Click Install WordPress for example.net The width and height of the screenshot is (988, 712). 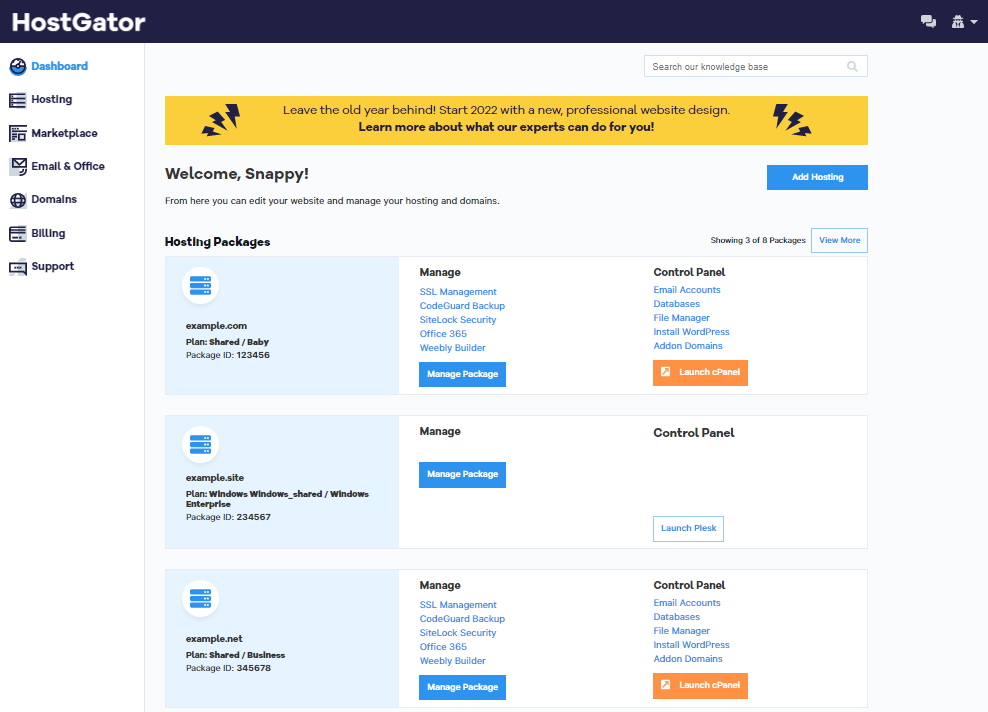(x=691, y=645)
